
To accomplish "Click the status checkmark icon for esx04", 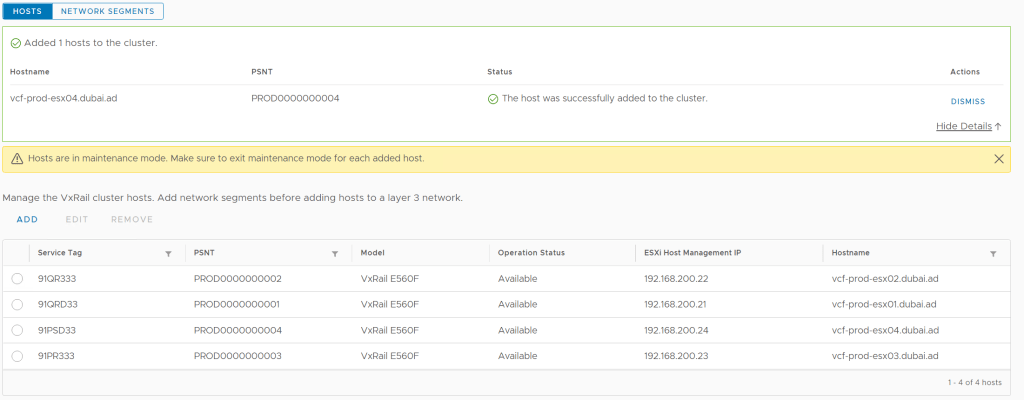I will pyautogui.click(x=493, y=99).
